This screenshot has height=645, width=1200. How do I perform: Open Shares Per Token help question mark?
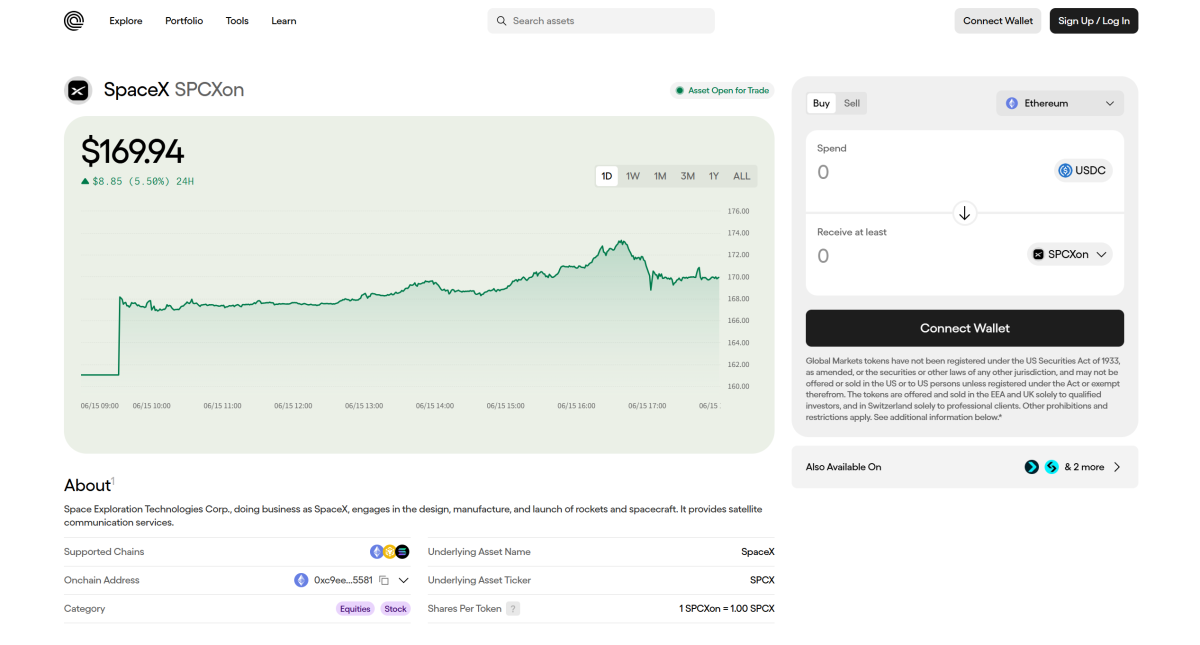point(513,608)
